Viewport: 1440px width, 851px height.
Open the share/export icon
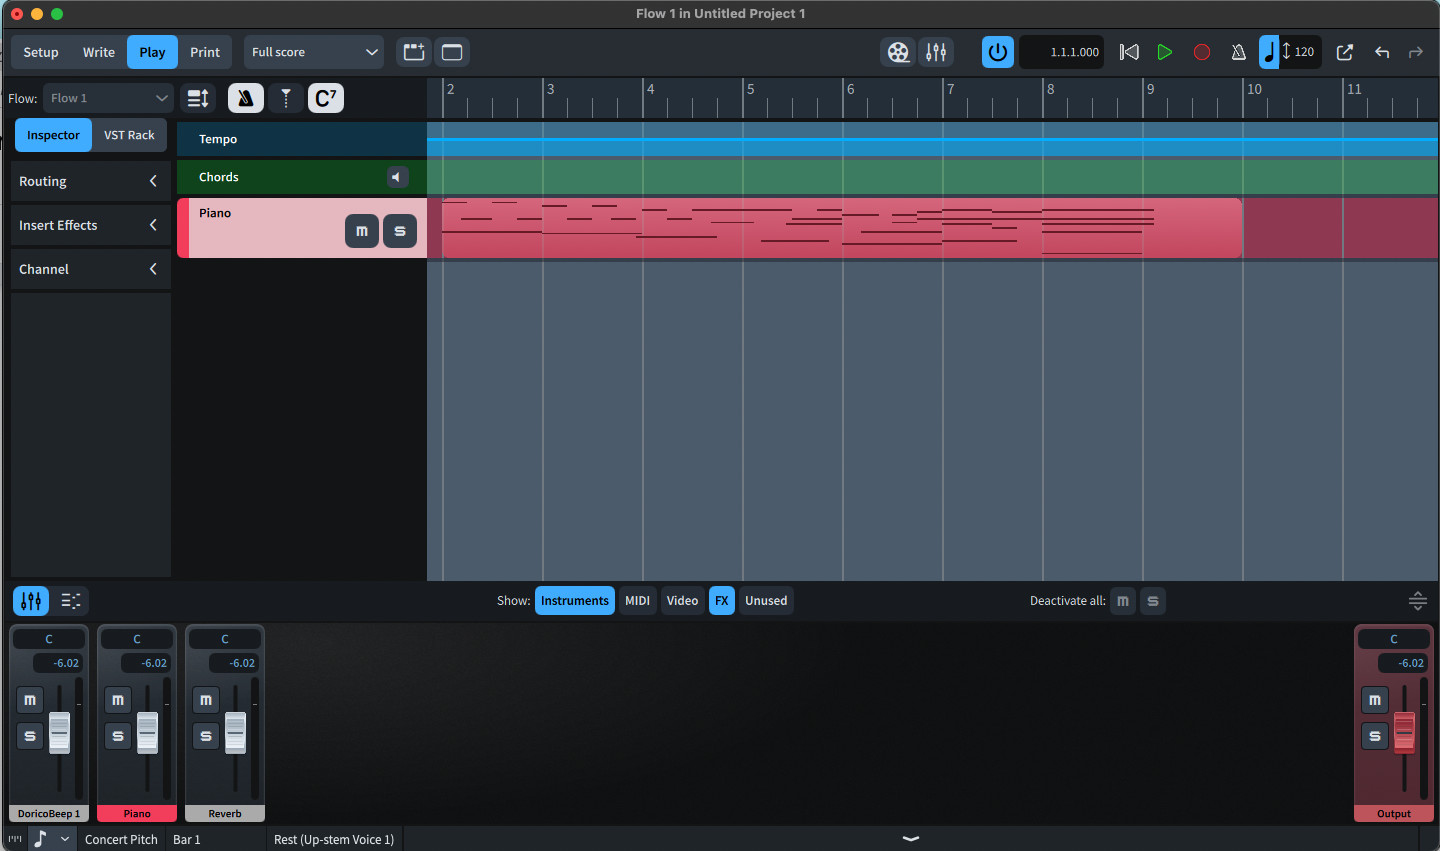click(x=1345, y=52)
